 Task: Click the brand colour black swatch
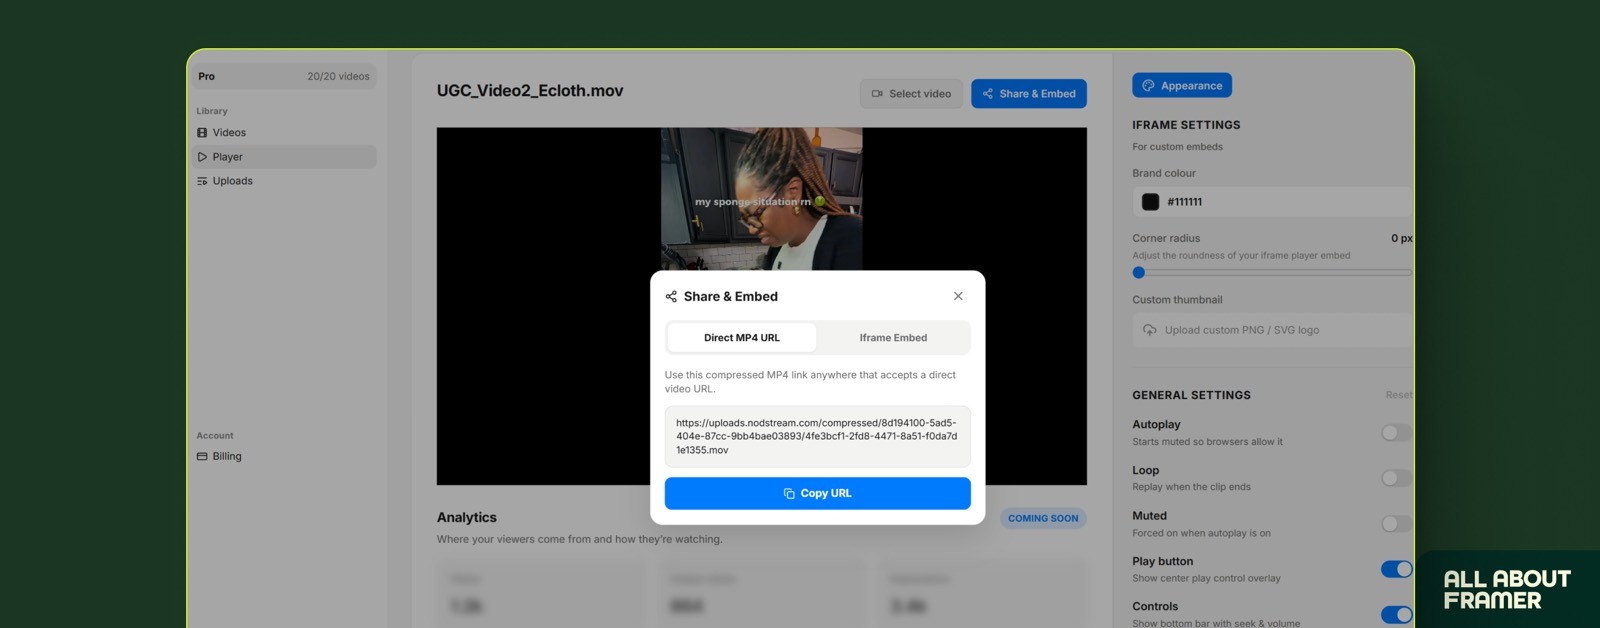pos(1150,202)
